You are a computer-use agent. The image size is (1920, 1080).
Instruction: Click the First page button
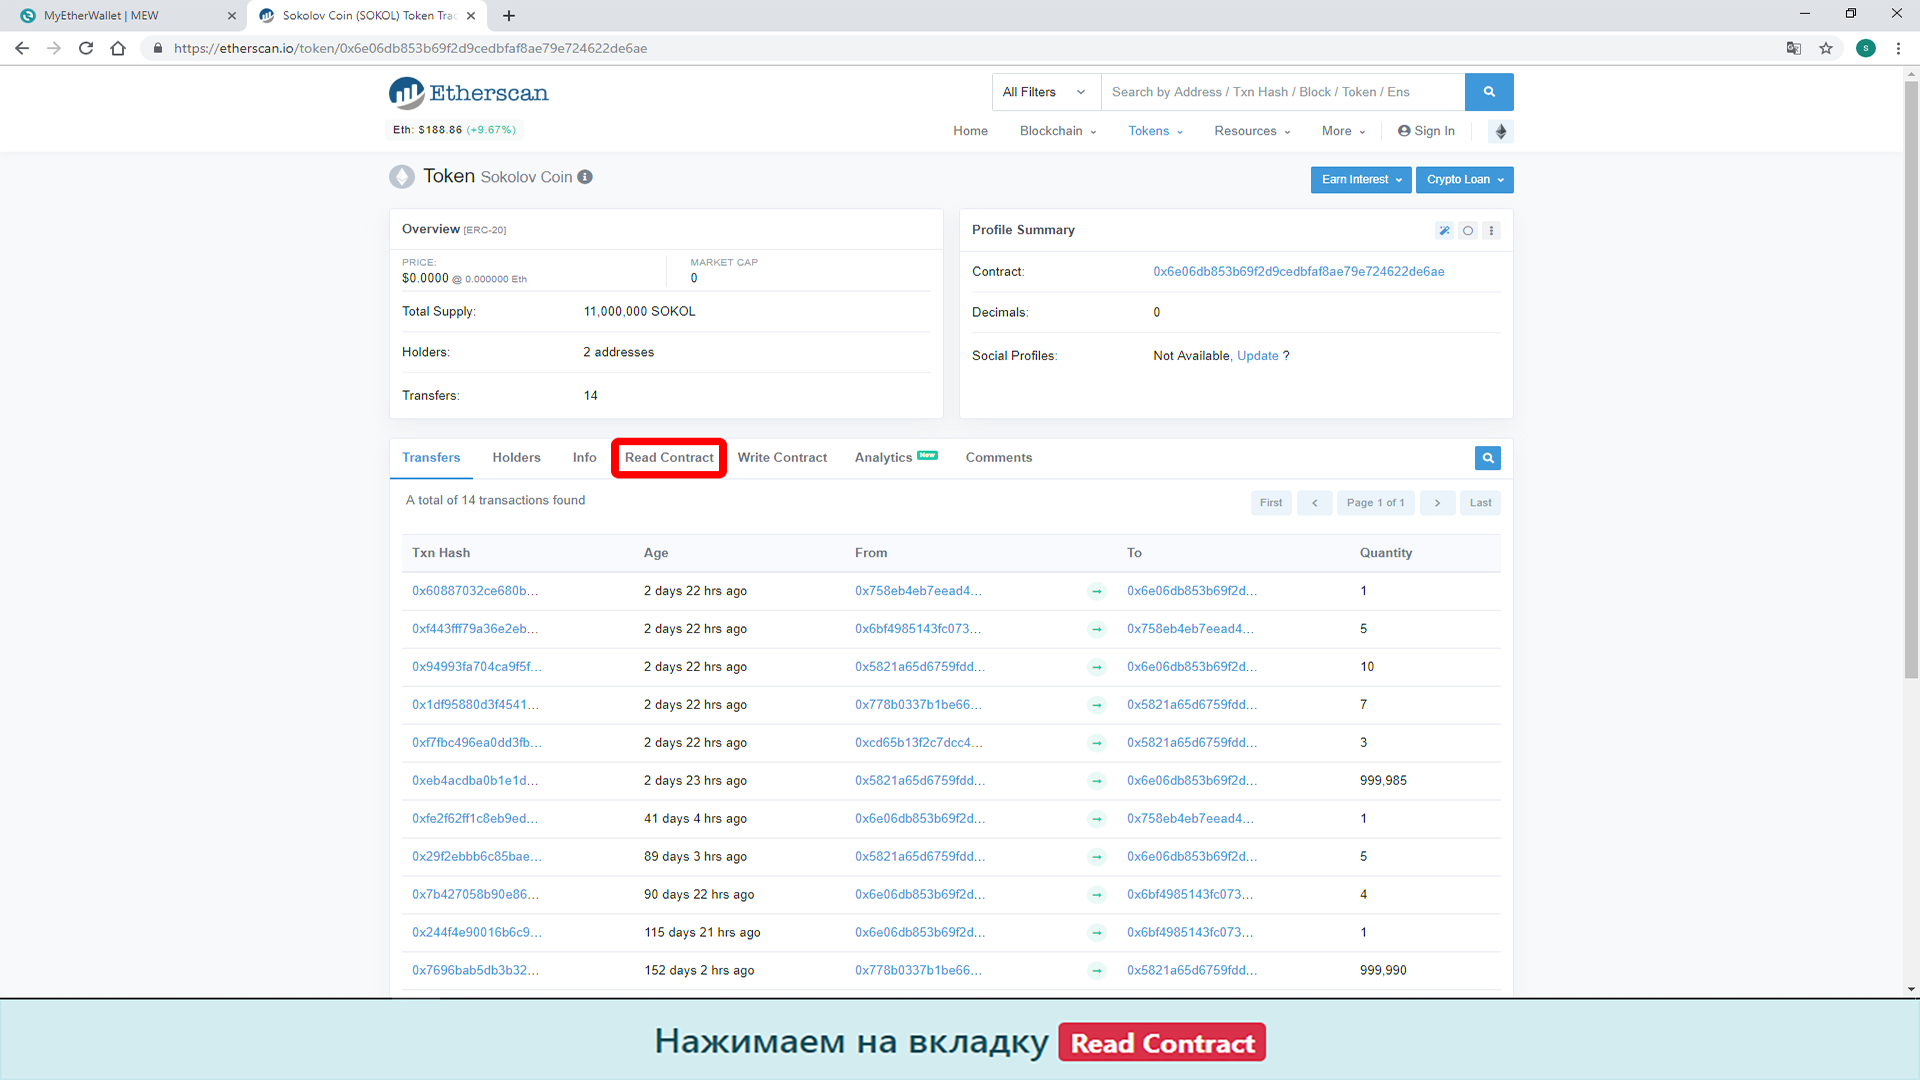1271,503
